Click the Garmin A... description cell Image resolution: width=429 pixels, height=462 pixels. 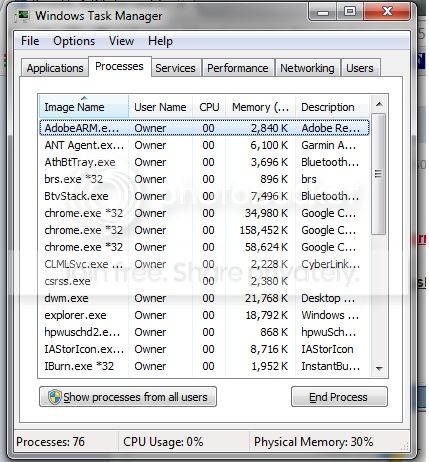tap(329, 145)
